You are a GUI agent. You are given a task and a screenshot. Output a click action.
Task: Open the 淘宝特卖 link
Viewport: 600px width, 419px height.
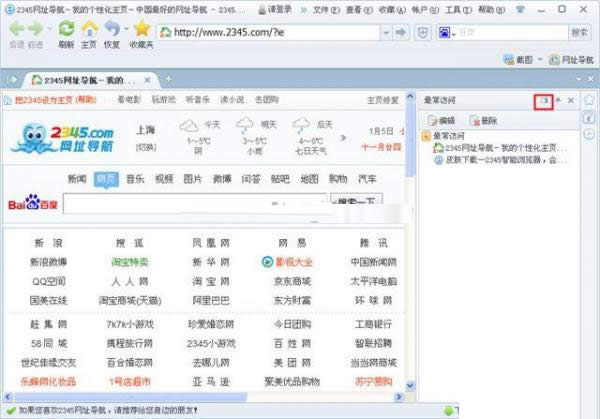pyautogui.click(x=130, y=262)
